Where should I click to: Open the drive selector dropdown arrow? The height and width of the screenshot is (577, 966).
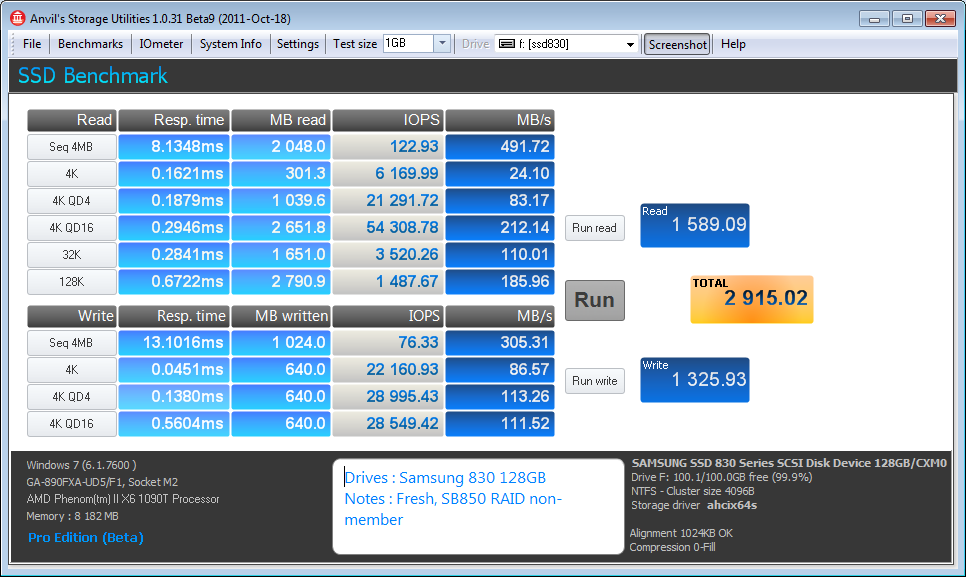[x=630, y=44]
